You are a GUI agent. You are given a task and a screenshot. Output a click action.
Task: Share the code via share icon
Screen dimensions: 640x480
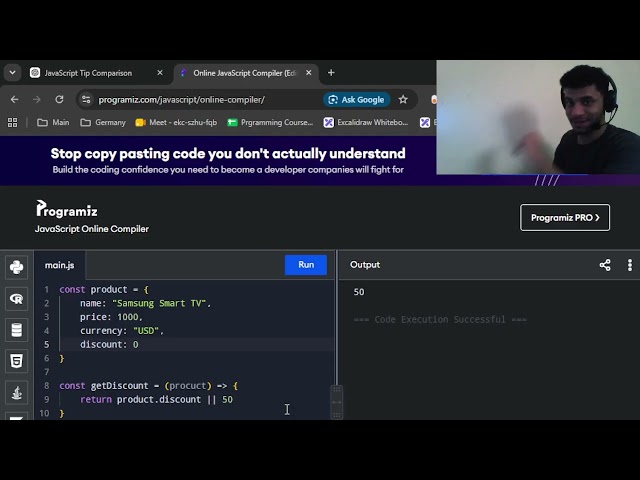(x=605, y=265)
